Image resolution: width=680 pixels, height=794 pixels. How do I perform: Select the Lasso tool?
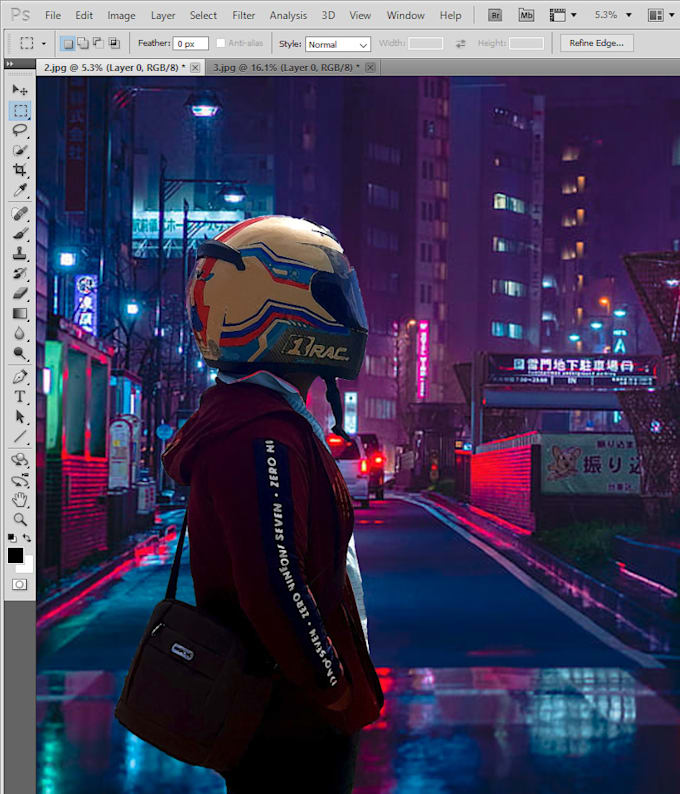[x=20, y=131]
